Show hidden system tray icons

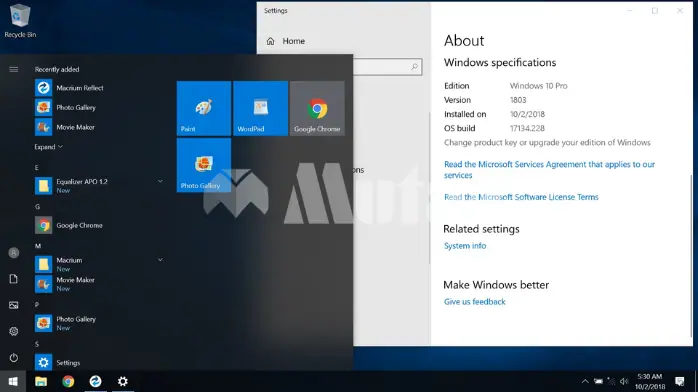pyautogui.click(x=585, y=381)
